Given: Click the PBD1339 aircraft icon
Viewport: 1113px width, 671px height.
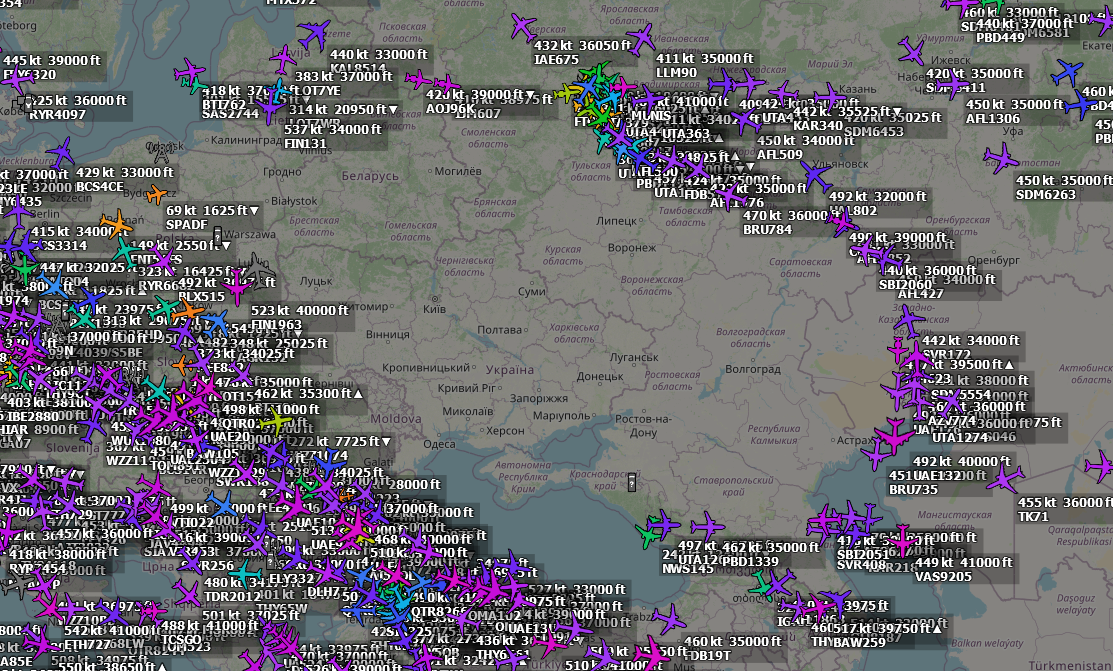Looking at the screenshot, I should (x=707, y=526).
